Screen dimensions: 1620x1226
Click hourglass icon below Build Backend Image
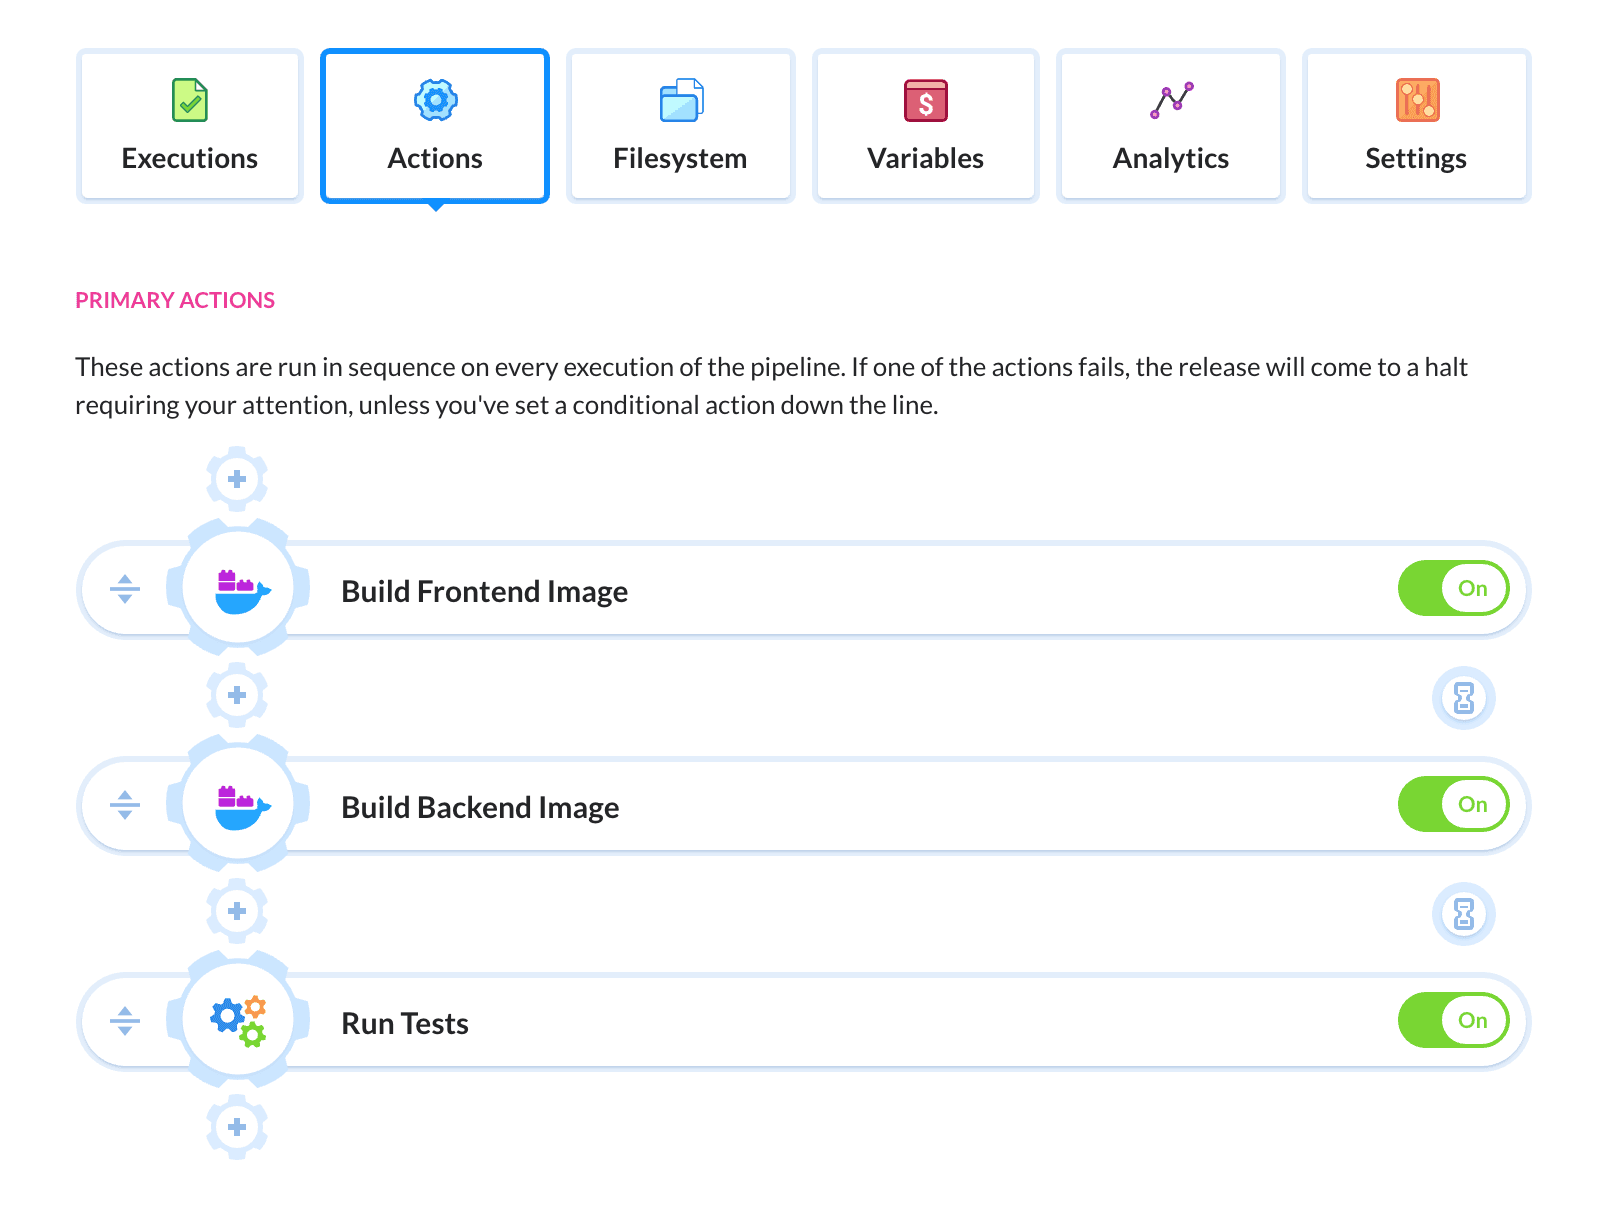pyautogui.click(x=1463, y=913)
